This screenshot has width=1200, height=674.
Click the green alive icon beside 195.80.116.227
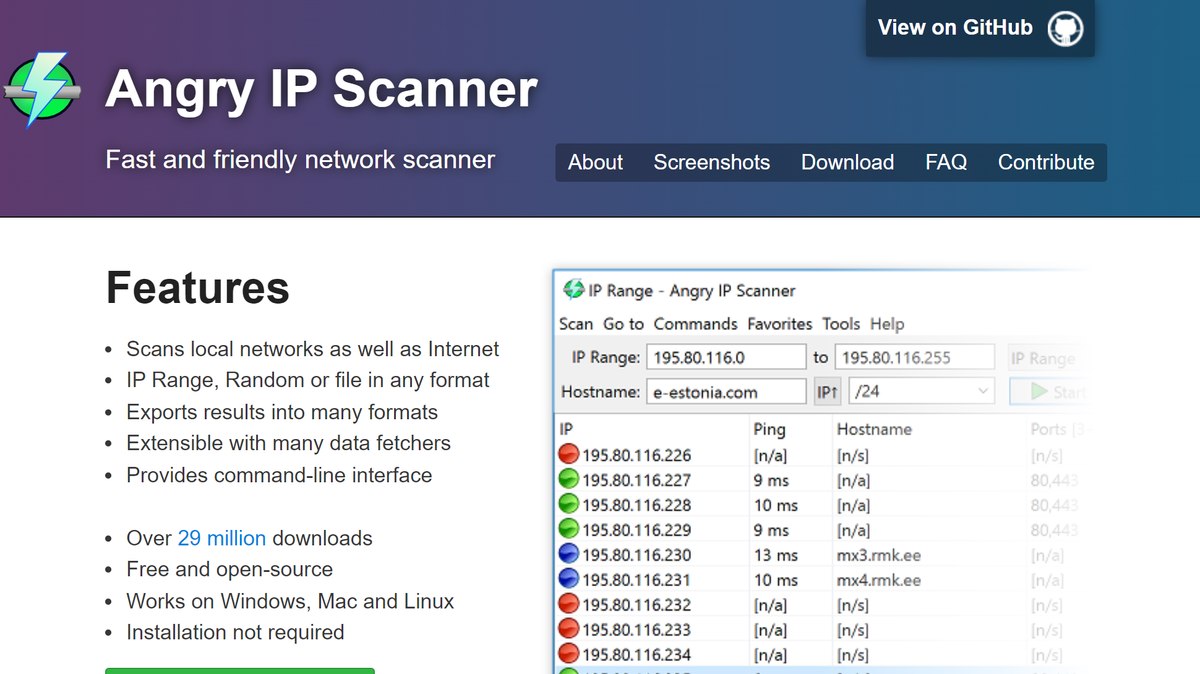coord(568,479)
